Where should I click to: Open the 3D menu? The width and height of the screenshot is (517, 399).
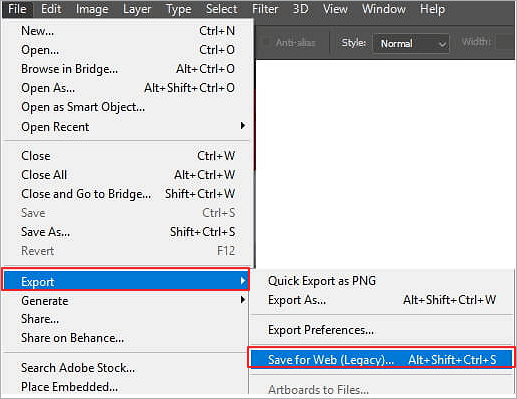coord(300,9)
